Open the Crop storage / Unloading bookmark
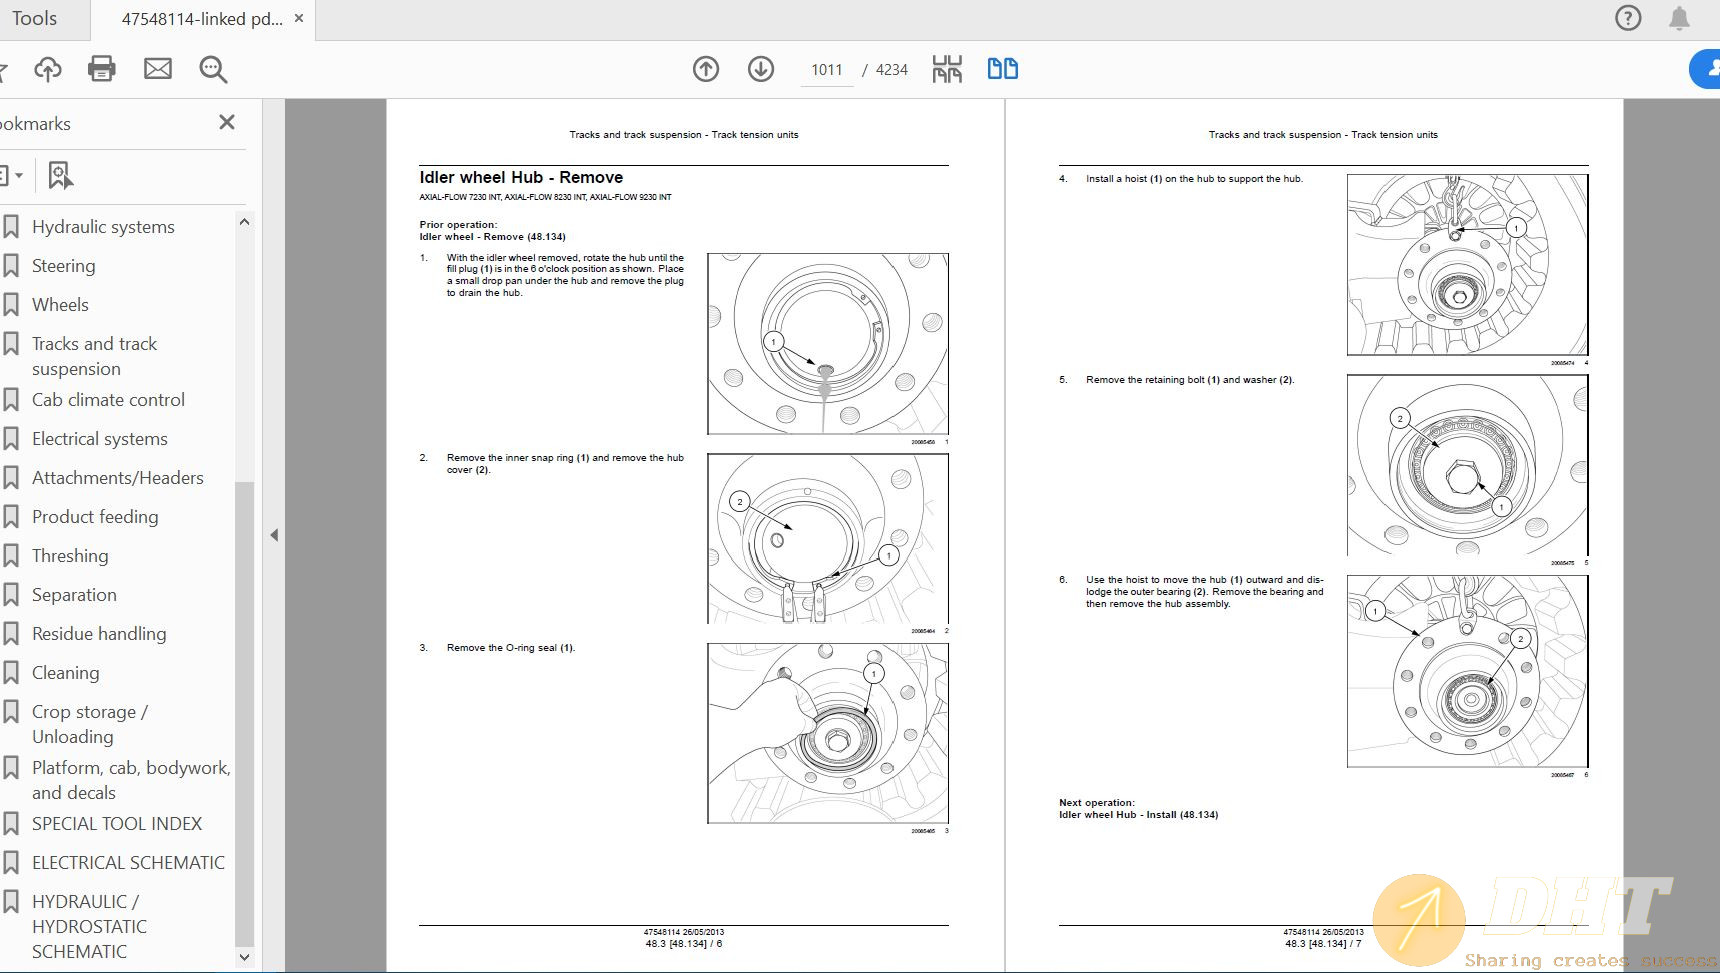The height and width of the screenshot is (973, 1720). coord(90,724)
